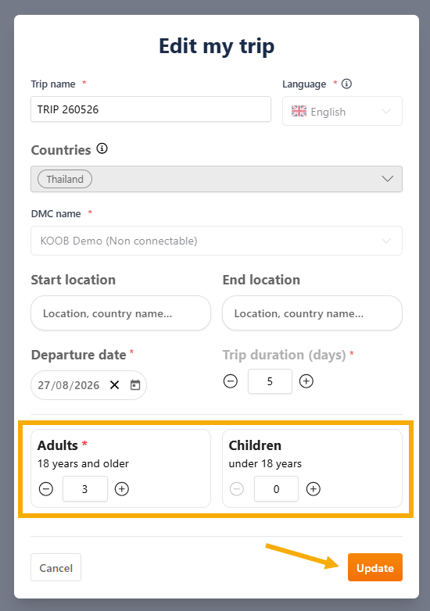Focus the End location field

[312, 313]
